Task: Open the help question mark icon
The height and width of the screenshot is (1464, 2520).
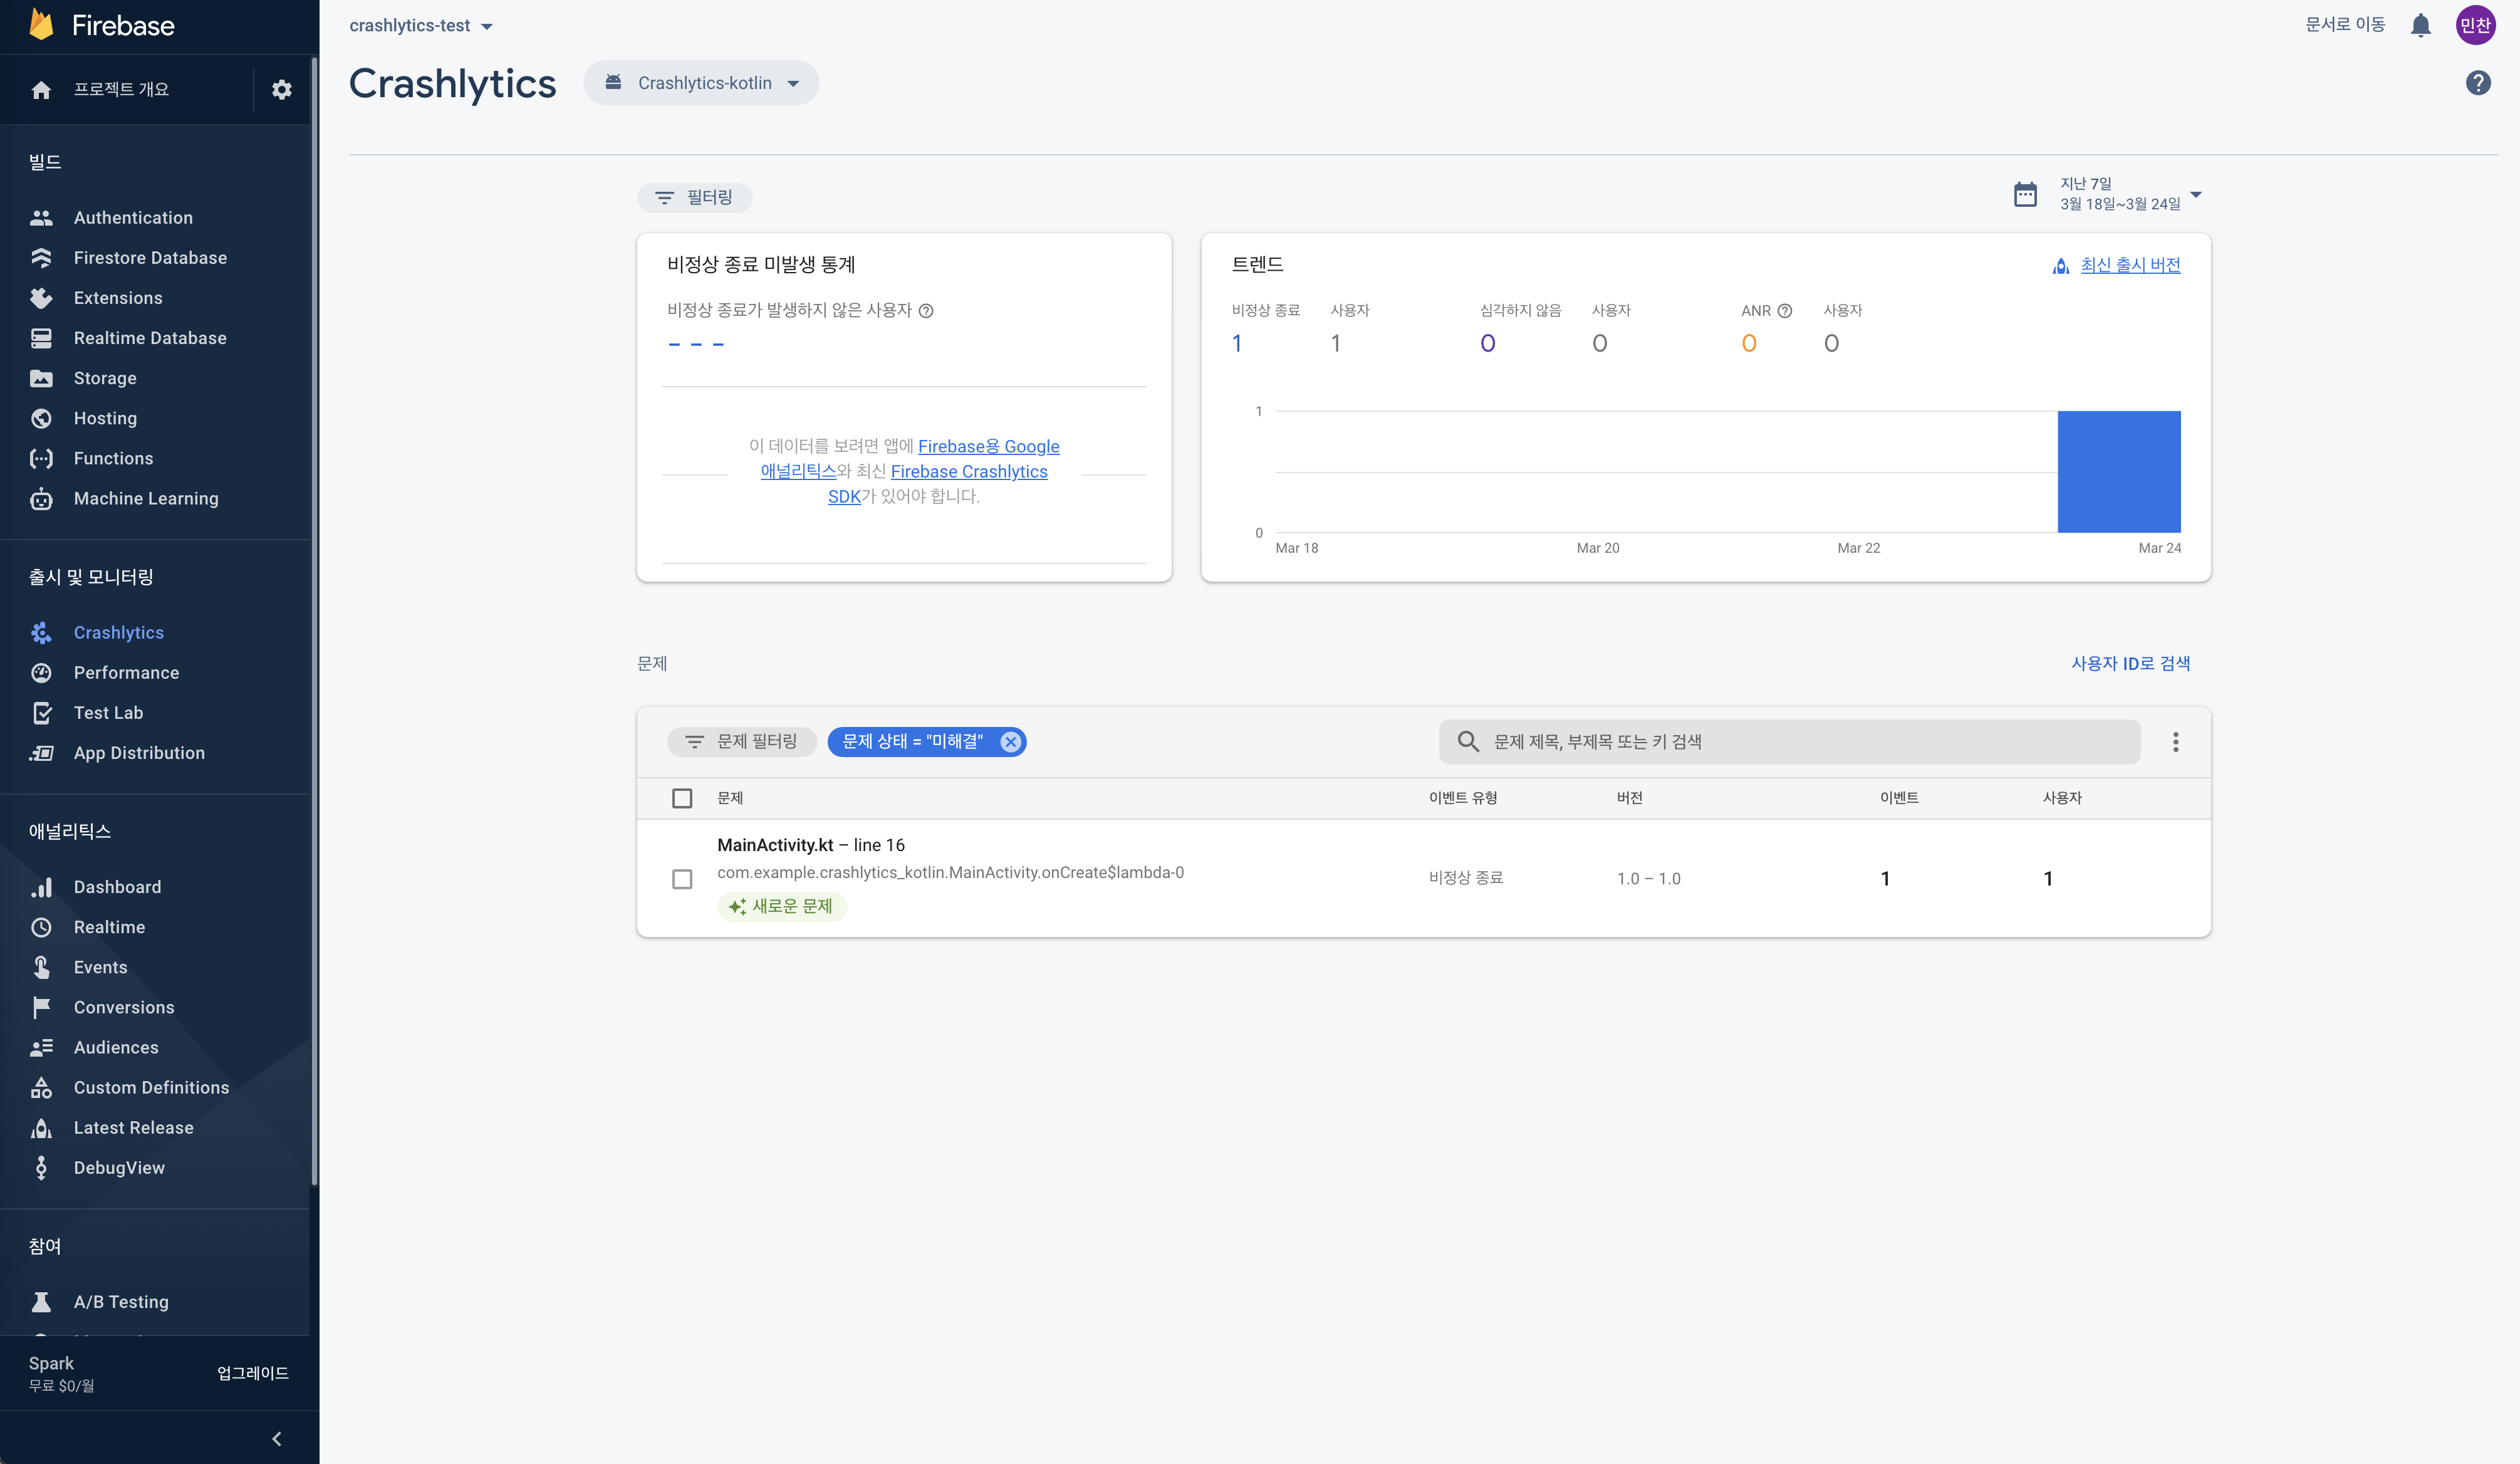Action: coord(2478,83)
